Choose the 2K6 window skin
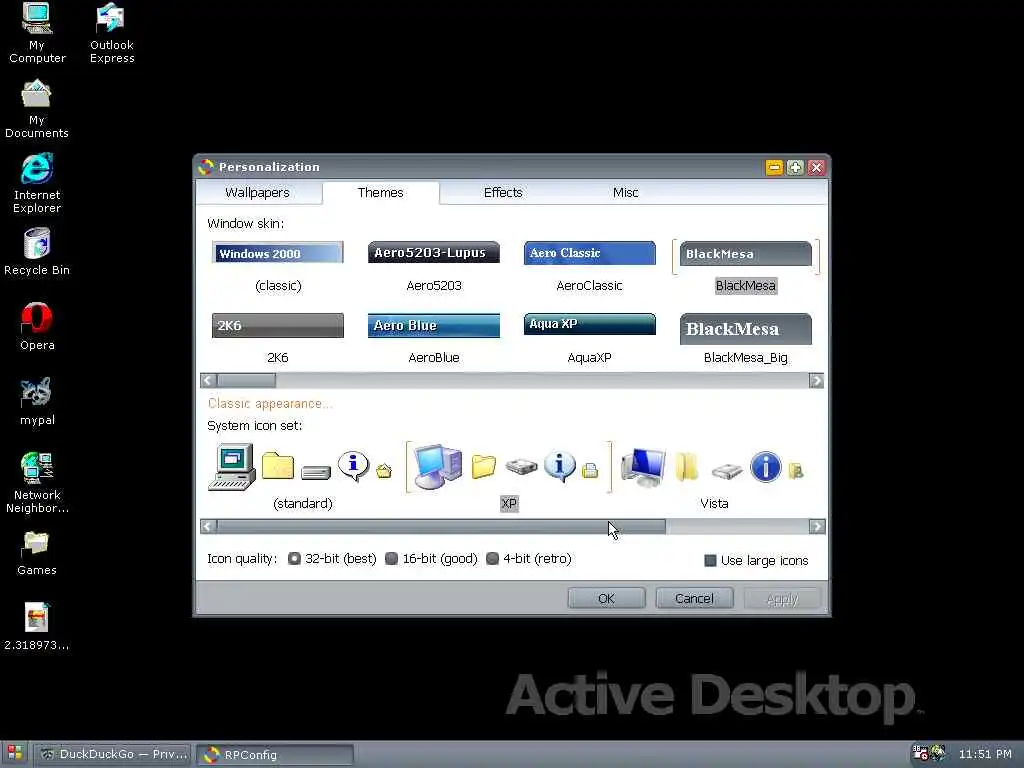Viewport: 1024px width, 768px height. 278,339
